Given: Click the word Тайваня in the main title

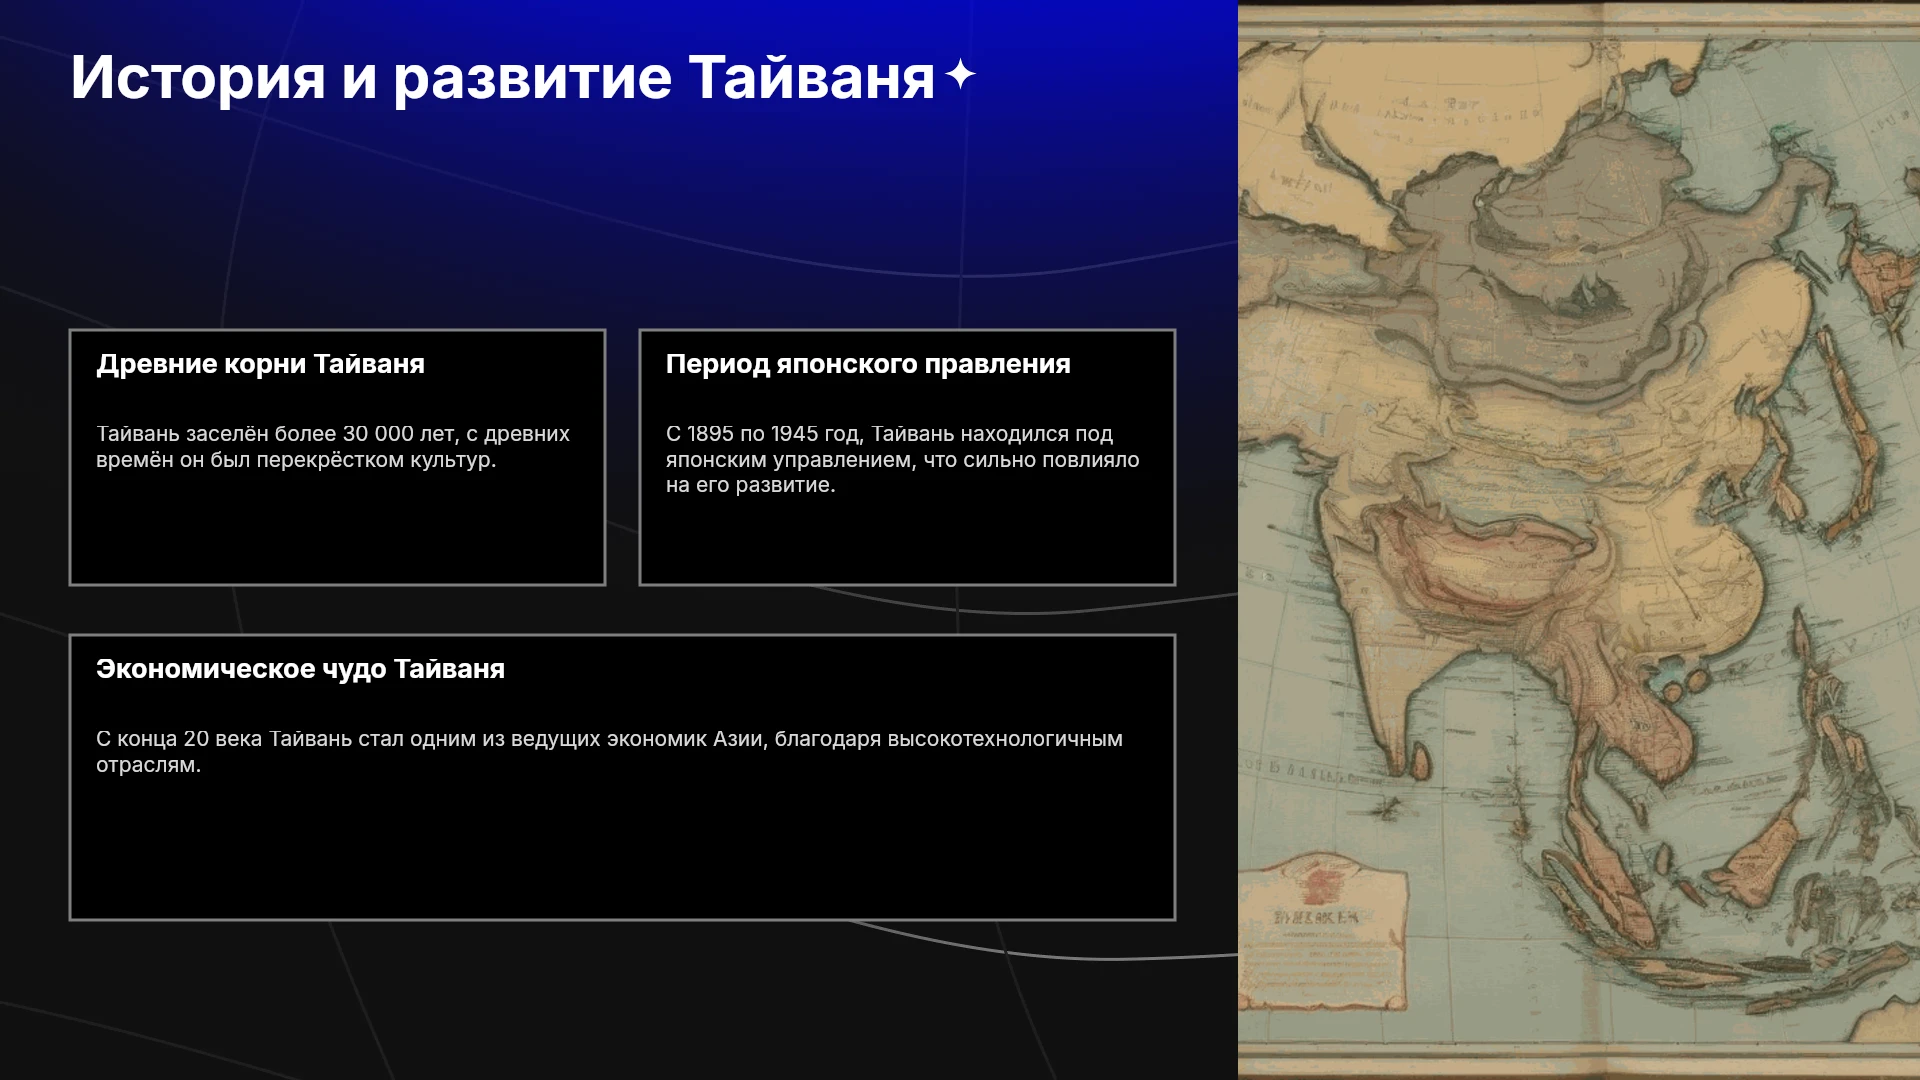Looking at the screenshot, I should pos(811,77).
